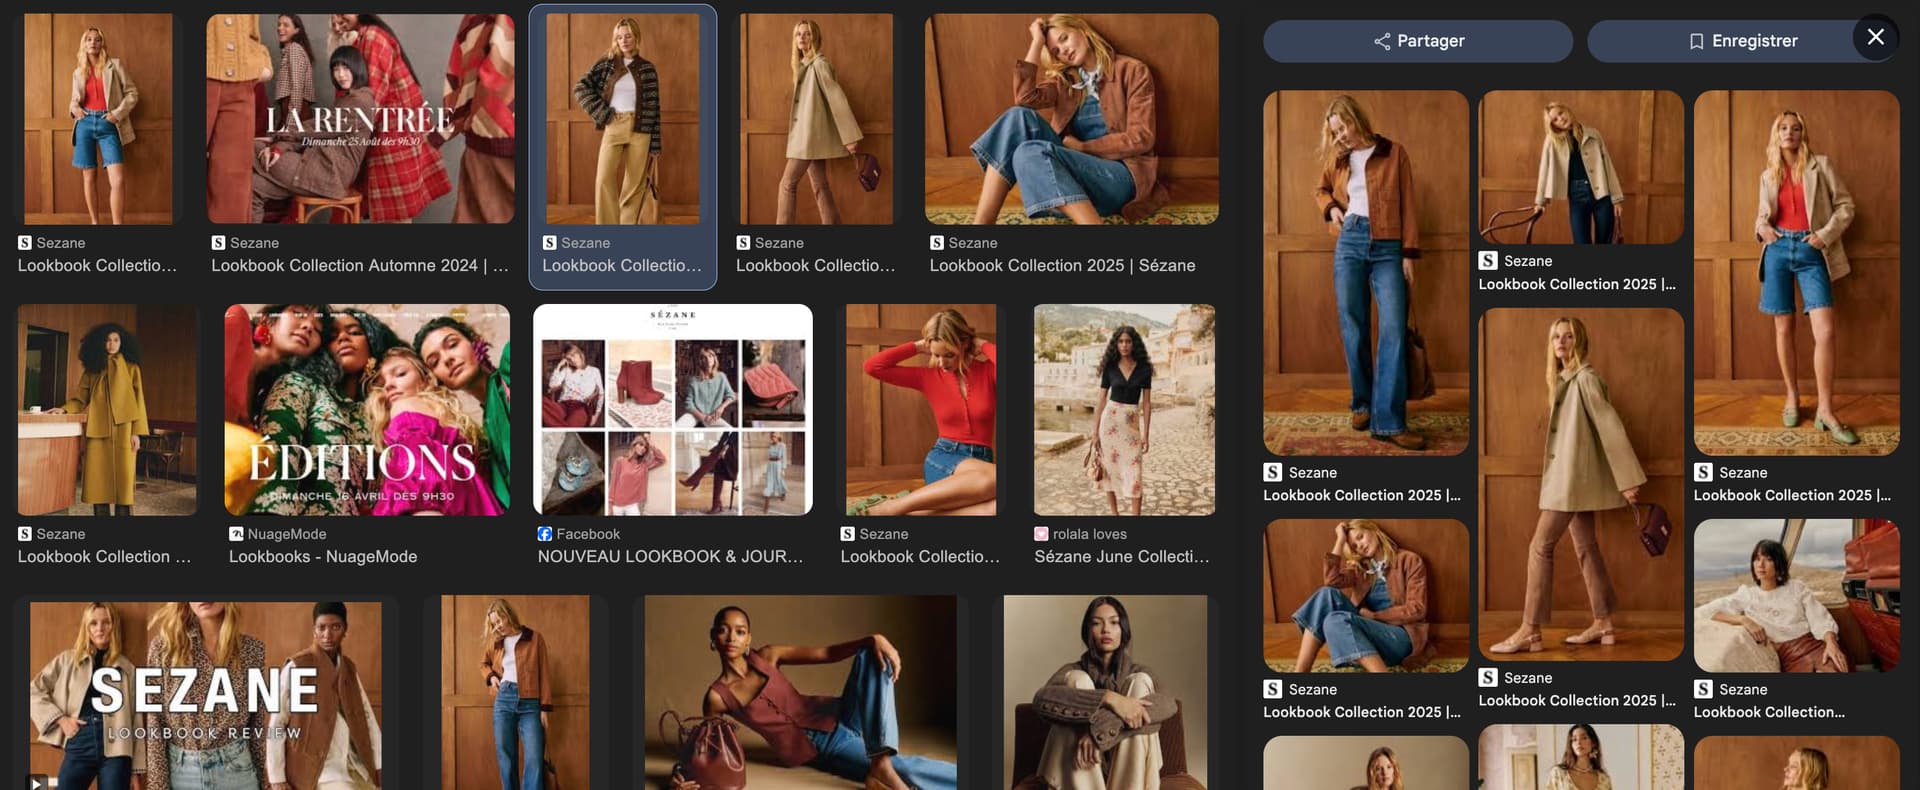Click the share icon on Partager

coord(1382,41)
